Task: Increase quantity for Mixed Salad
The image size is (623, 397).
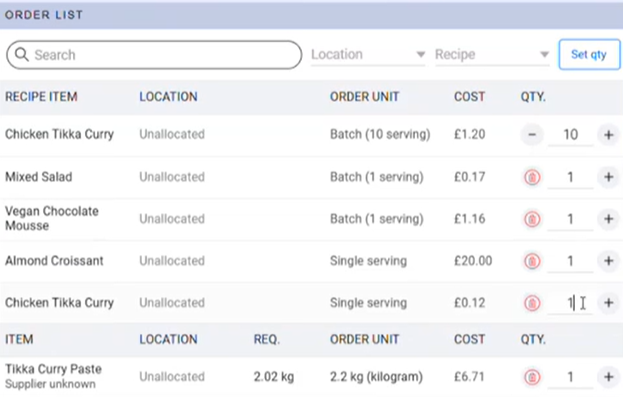Action: (608, 177)
